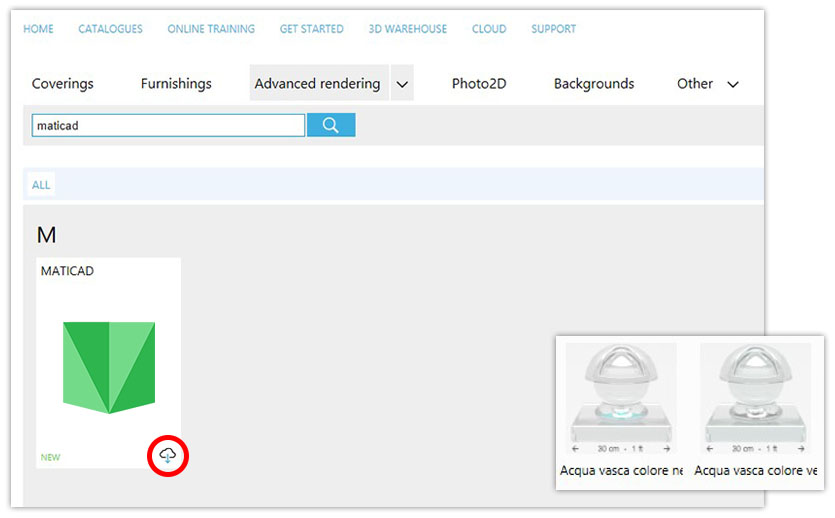Open the CATALOGUES menu item
This screenshot has height=518, width=835.
(110, 29)
